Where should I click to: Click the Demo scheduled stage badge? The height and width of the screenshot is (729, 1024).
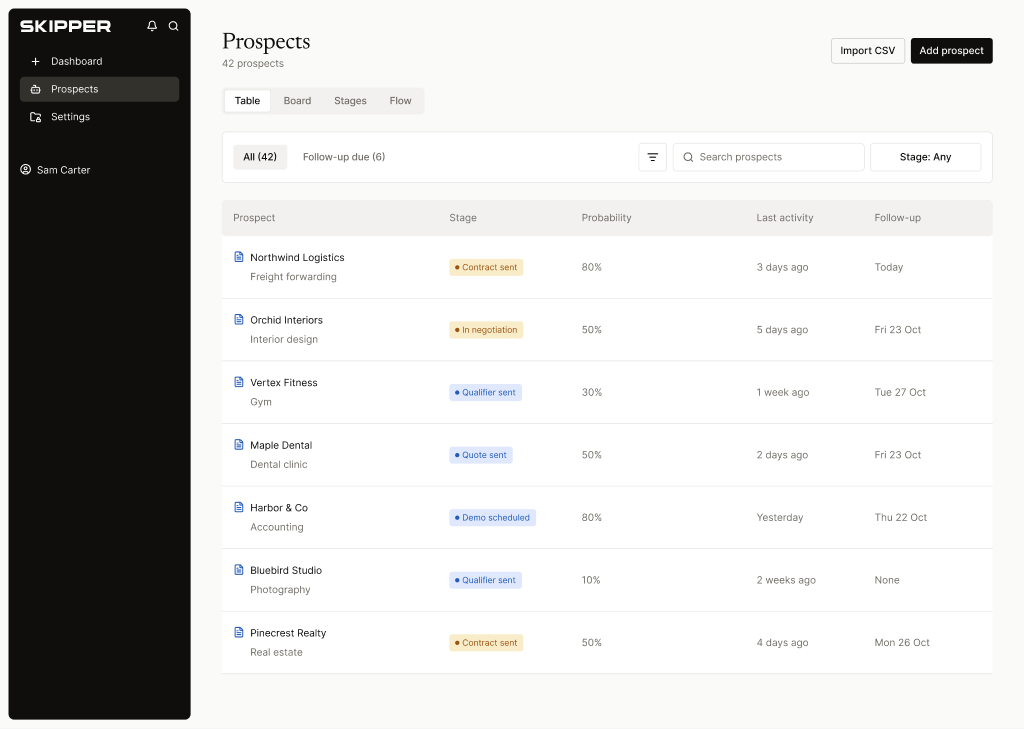[x=492, y=518]
